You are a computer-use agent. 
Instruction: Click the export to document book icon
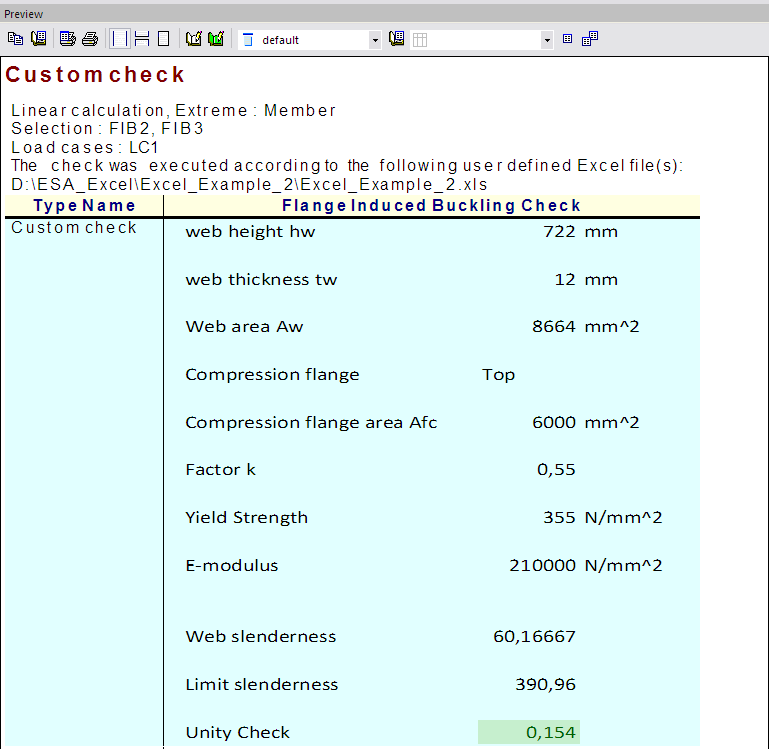coord(39,39)
